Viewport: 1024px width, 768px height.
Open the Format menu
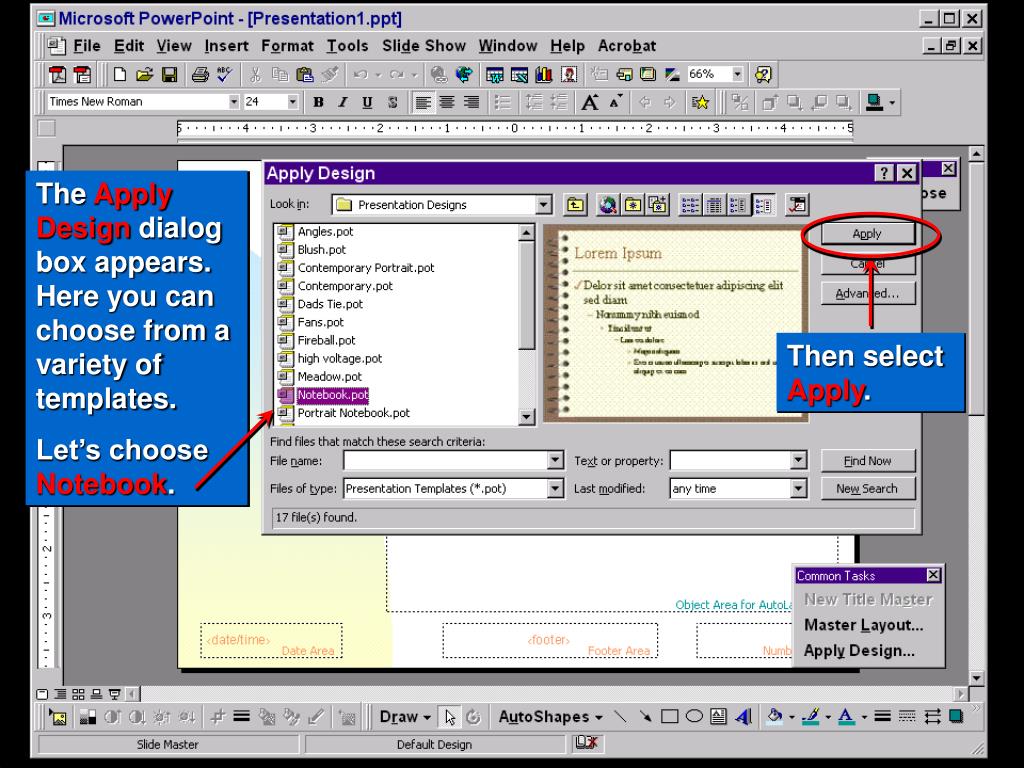tap(287, 46)
